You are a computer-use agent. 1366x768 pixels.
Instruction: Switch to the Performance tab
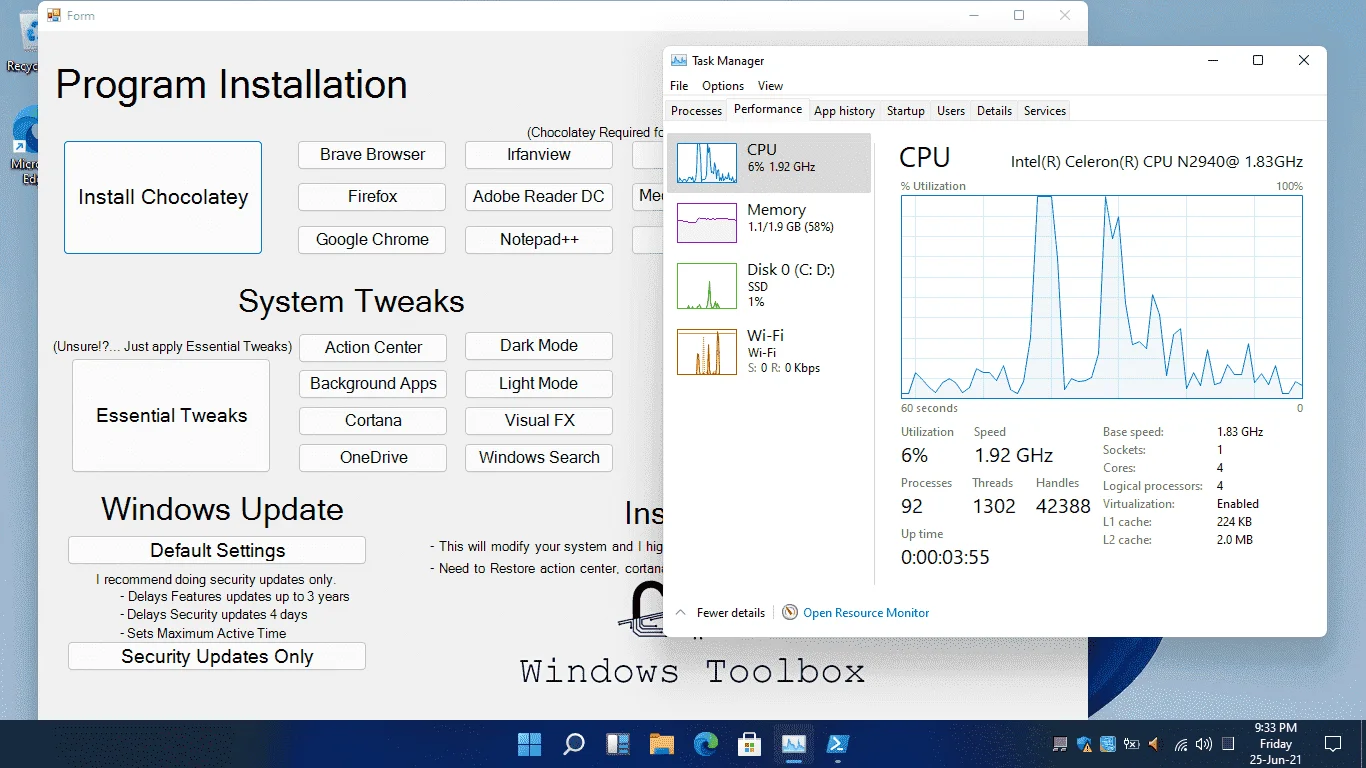click(x=768, y=110)
